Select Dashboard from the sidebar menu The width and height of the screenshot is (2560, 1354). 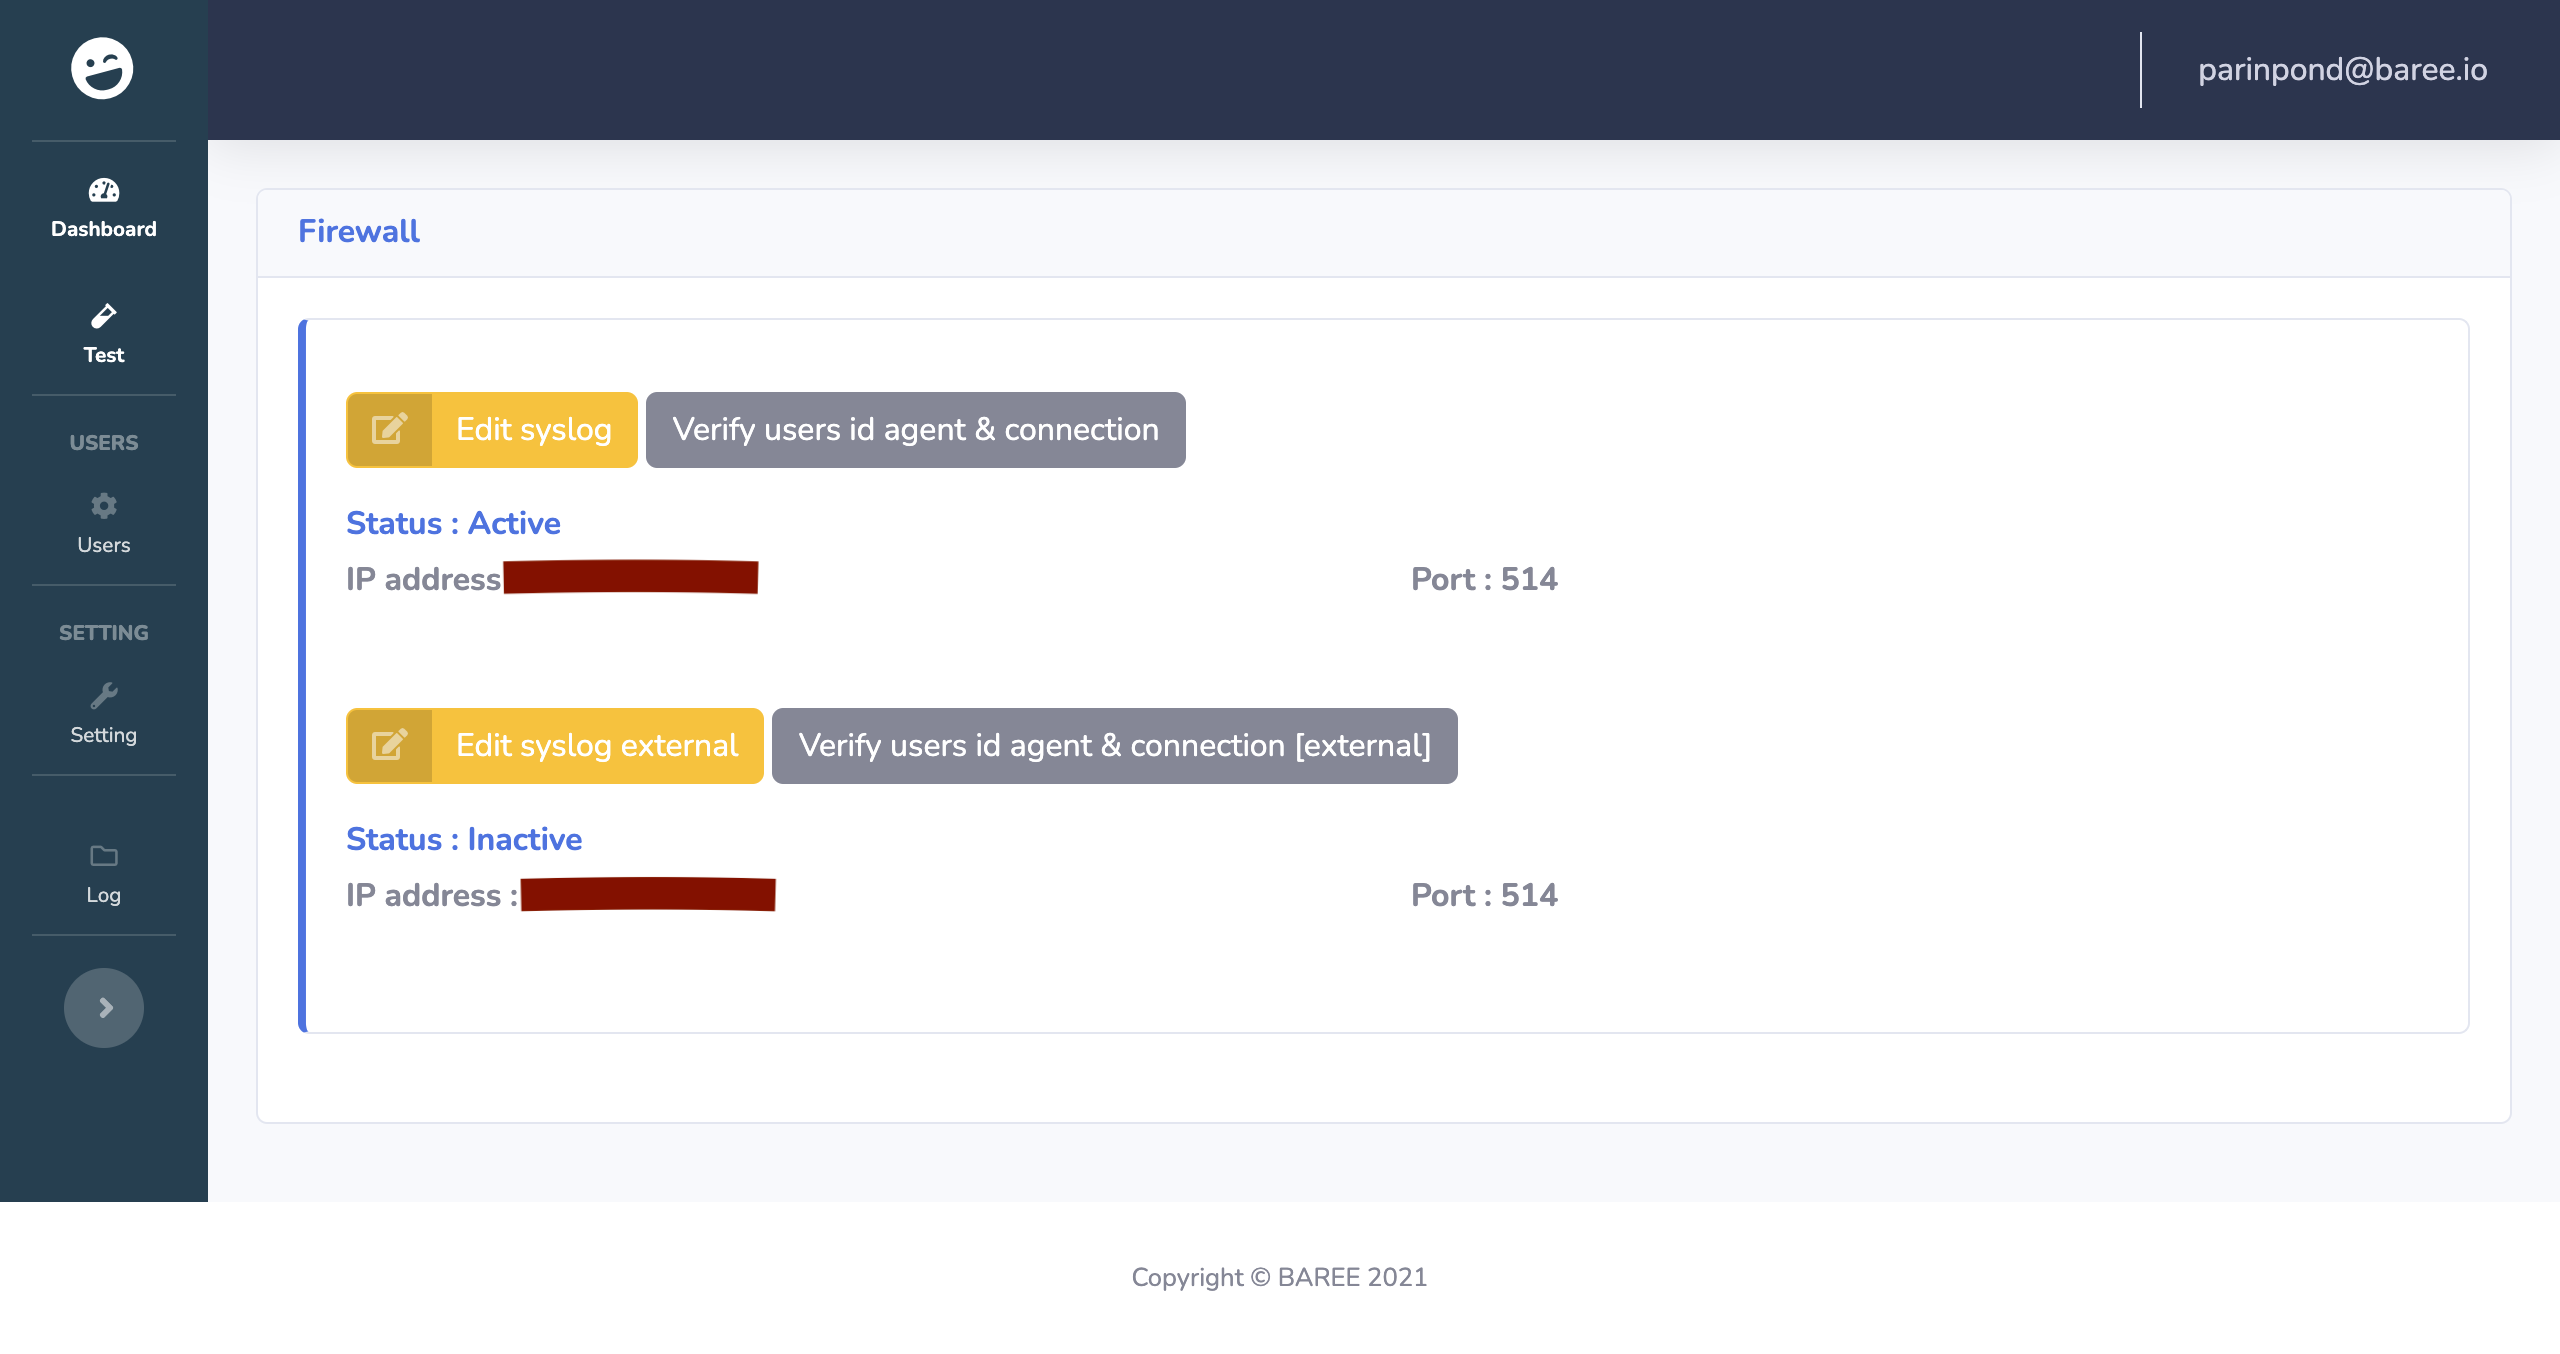(x=103, y=228)
